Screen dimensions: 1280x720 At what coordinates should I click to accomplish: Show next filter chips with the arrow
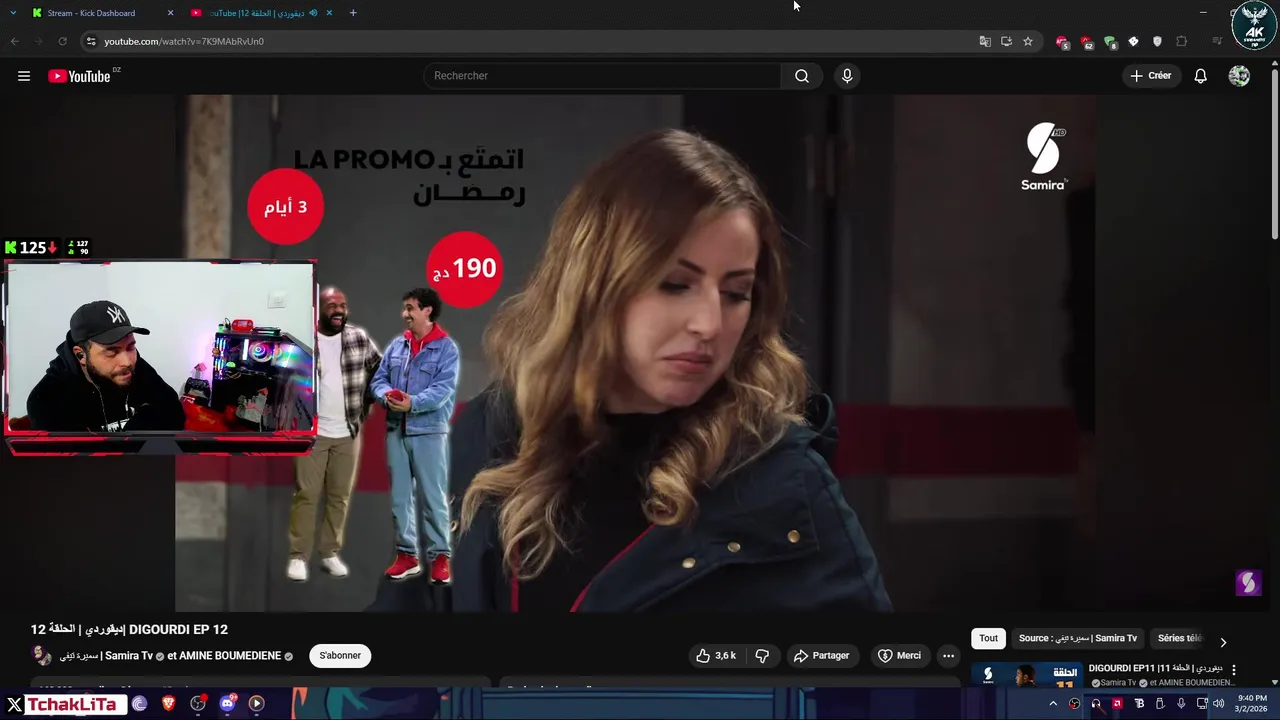[x=1223, y=642]
